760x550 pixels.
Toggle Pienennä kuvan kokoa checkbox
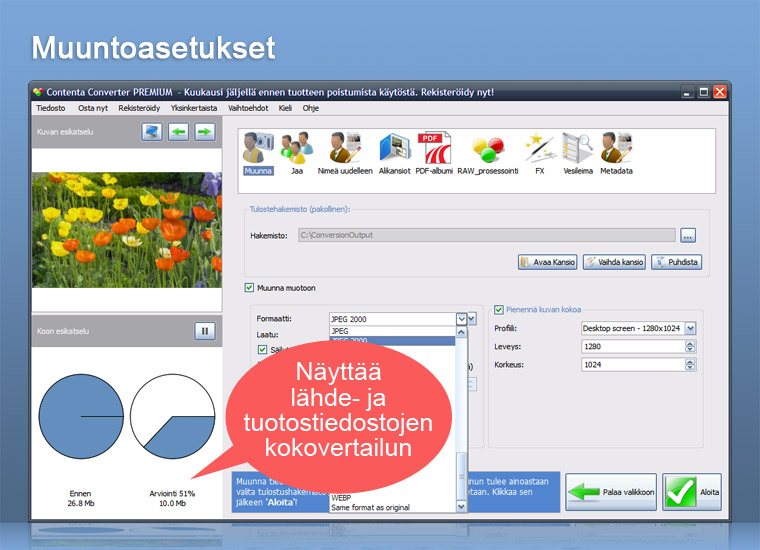tap(498, 309)
